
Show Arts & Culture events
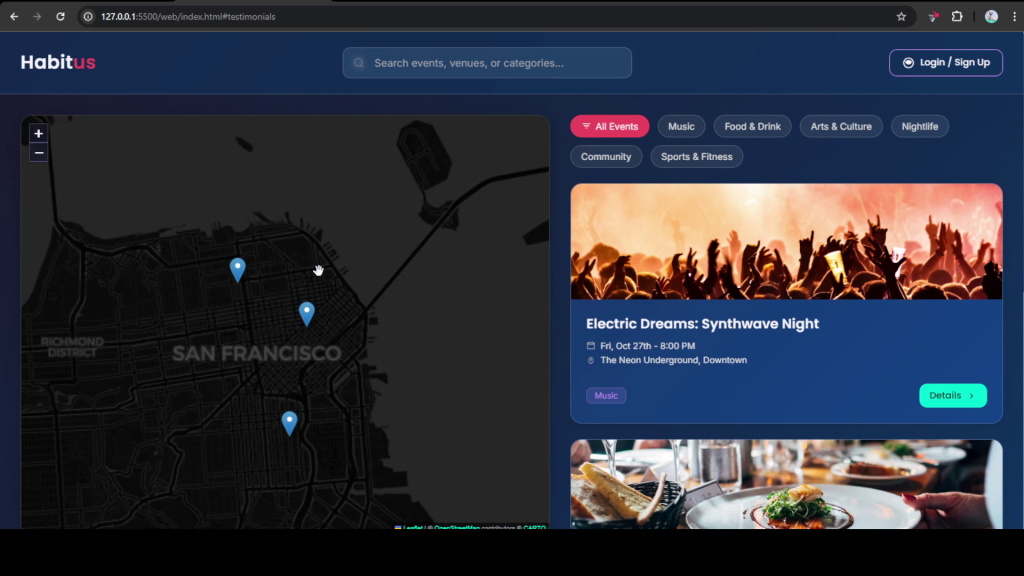[x=841, y=127]
